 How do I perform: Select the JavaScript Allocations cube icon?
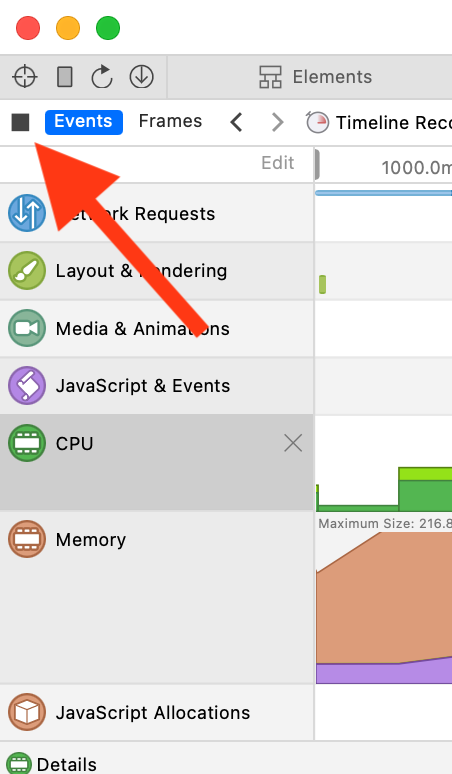point(27,712)
